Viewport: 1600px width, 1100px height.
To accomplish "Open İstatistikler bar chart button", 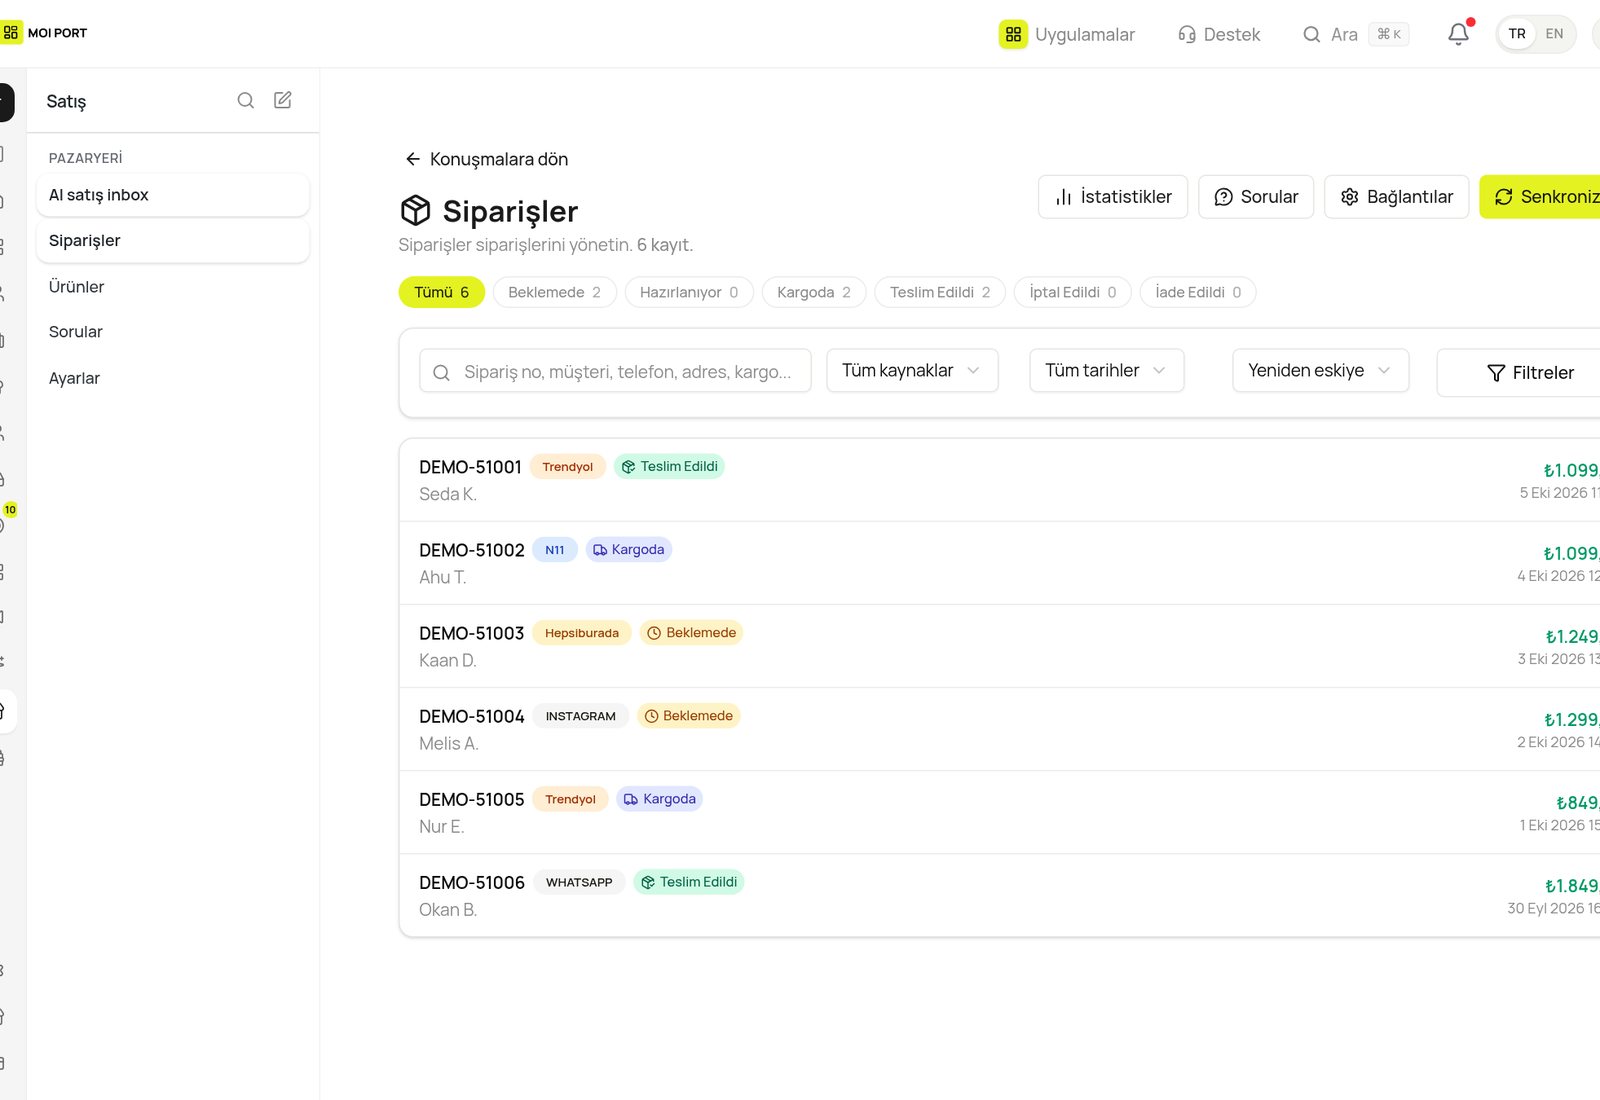I will tap(1113, 197).
